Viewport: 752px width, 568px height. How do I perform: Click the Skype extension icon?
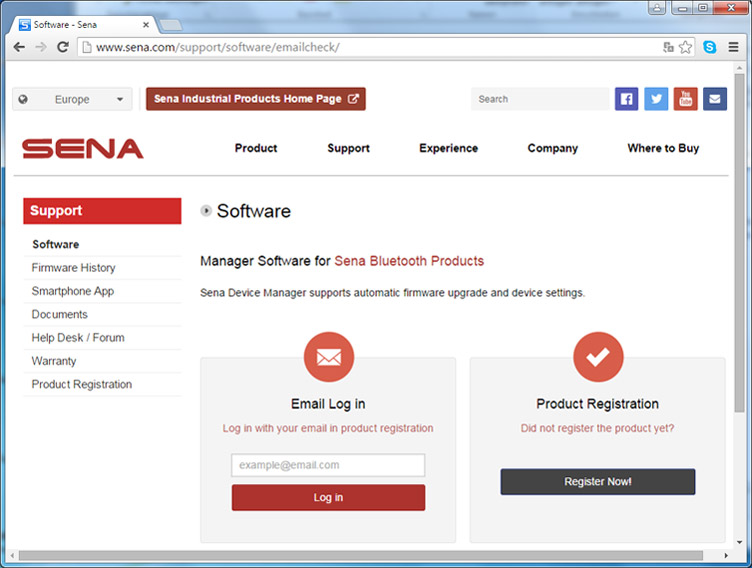(x=710, y=47)
